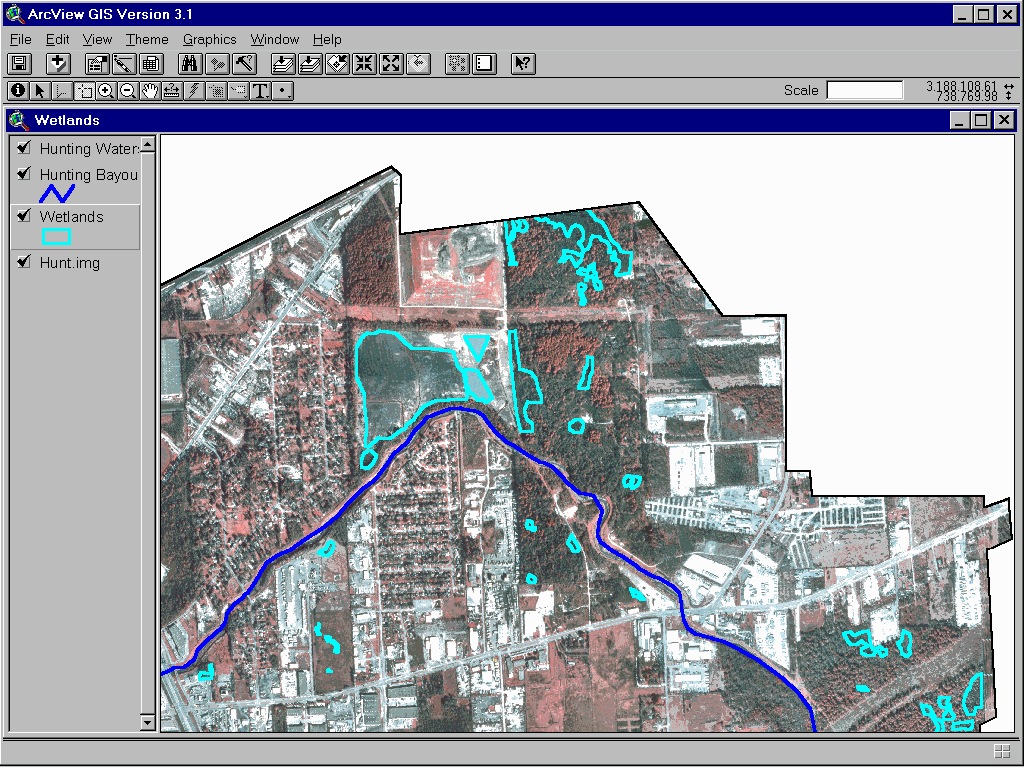
Task: Activate the Zoom In tool
Action: pos(106,90)
